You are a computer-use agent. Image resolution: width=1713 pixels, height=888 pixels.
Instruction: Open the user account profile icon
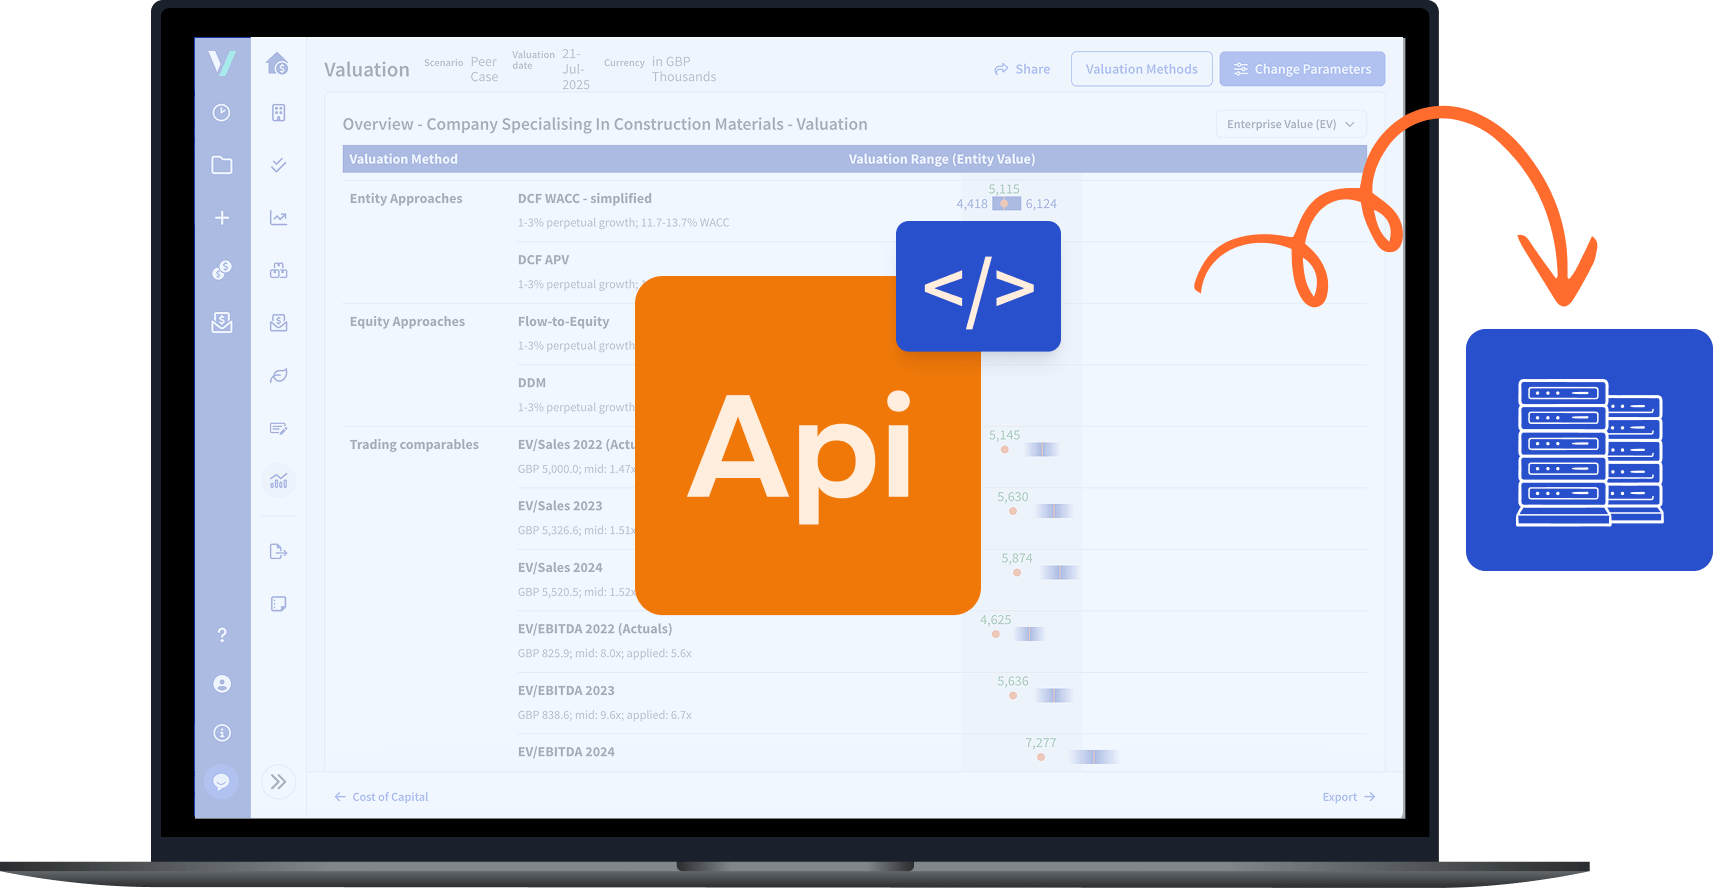point(222,684)
